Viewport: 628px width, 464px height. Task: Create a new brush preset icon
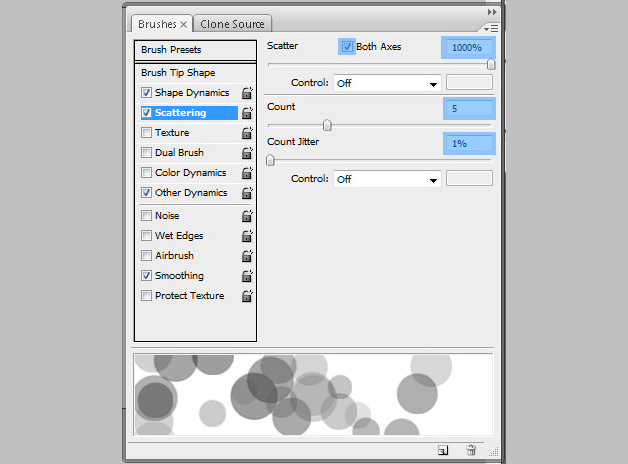coord(443,450)
